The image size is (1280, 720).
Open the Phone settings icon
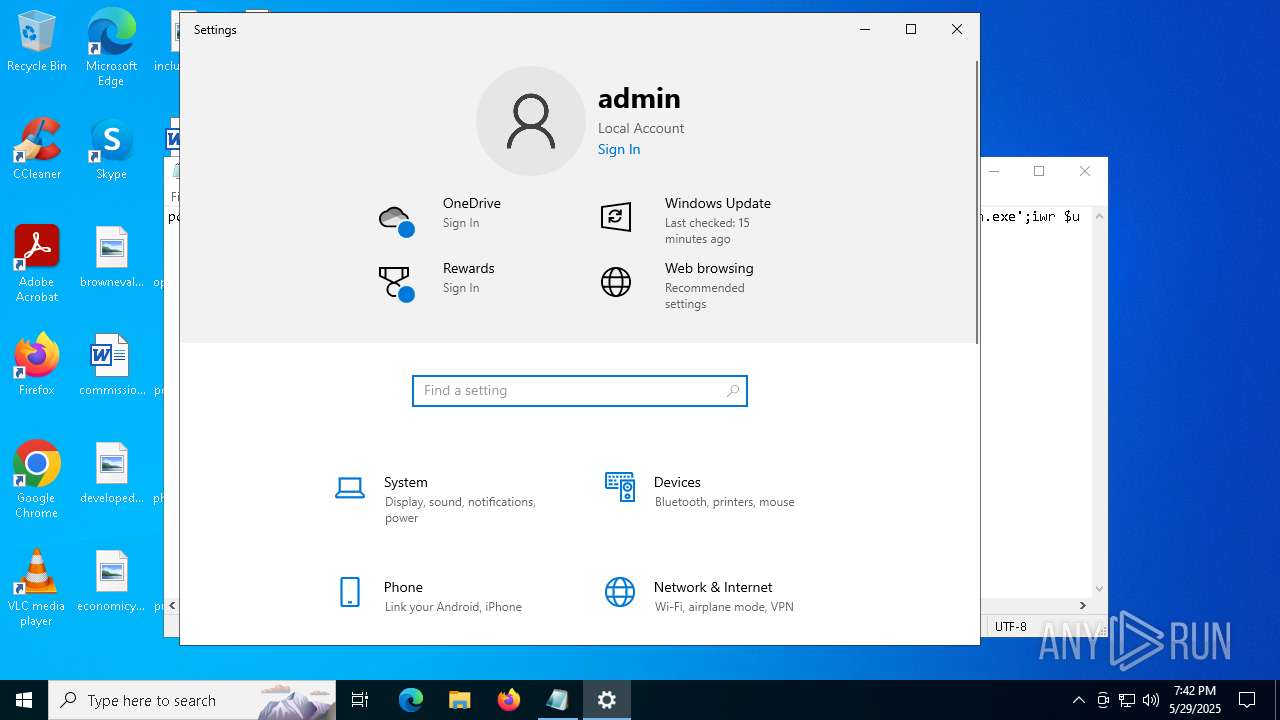(350, 592)
